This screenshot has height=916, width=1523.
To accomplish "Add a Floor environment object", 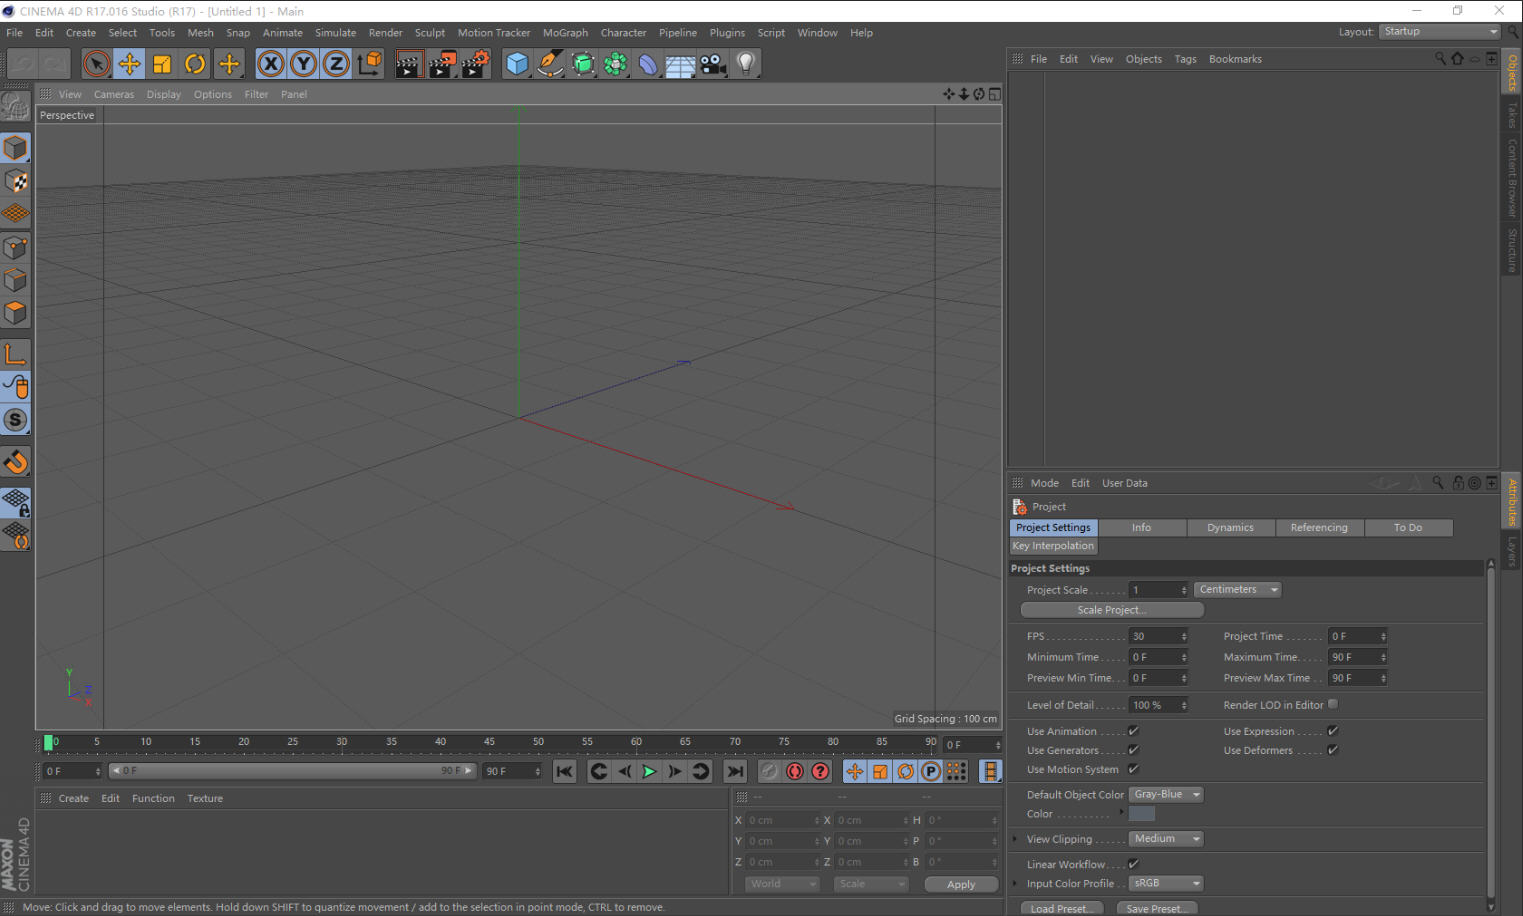I will pyautogui.click(x=681, y=64).
